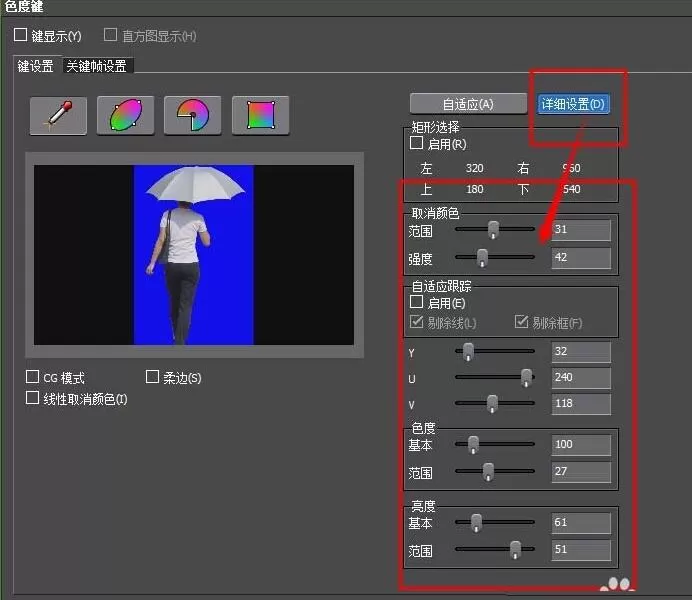Select the ellipse color selection tool
This screenshot has height=600, width=692.
click(x=126, y=116)
